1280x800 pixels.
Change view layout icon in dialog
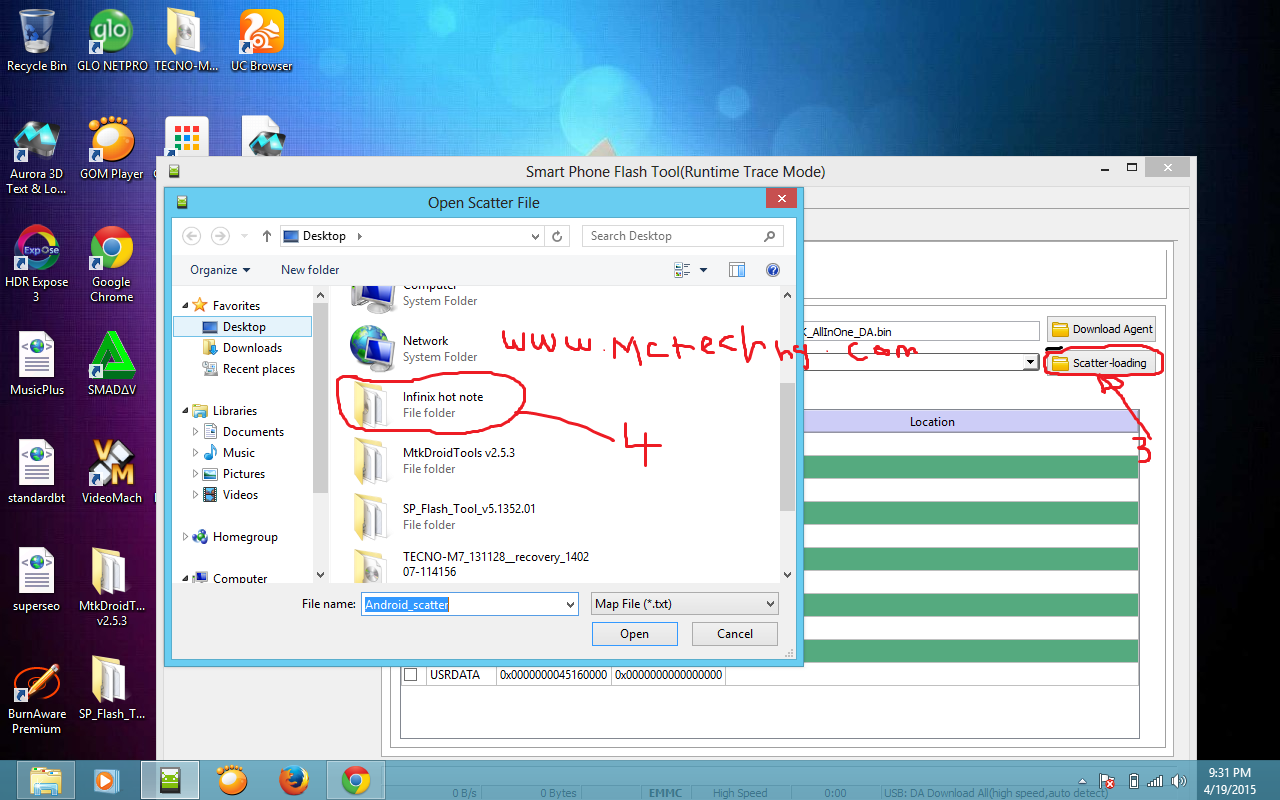[x=683, y=270]
